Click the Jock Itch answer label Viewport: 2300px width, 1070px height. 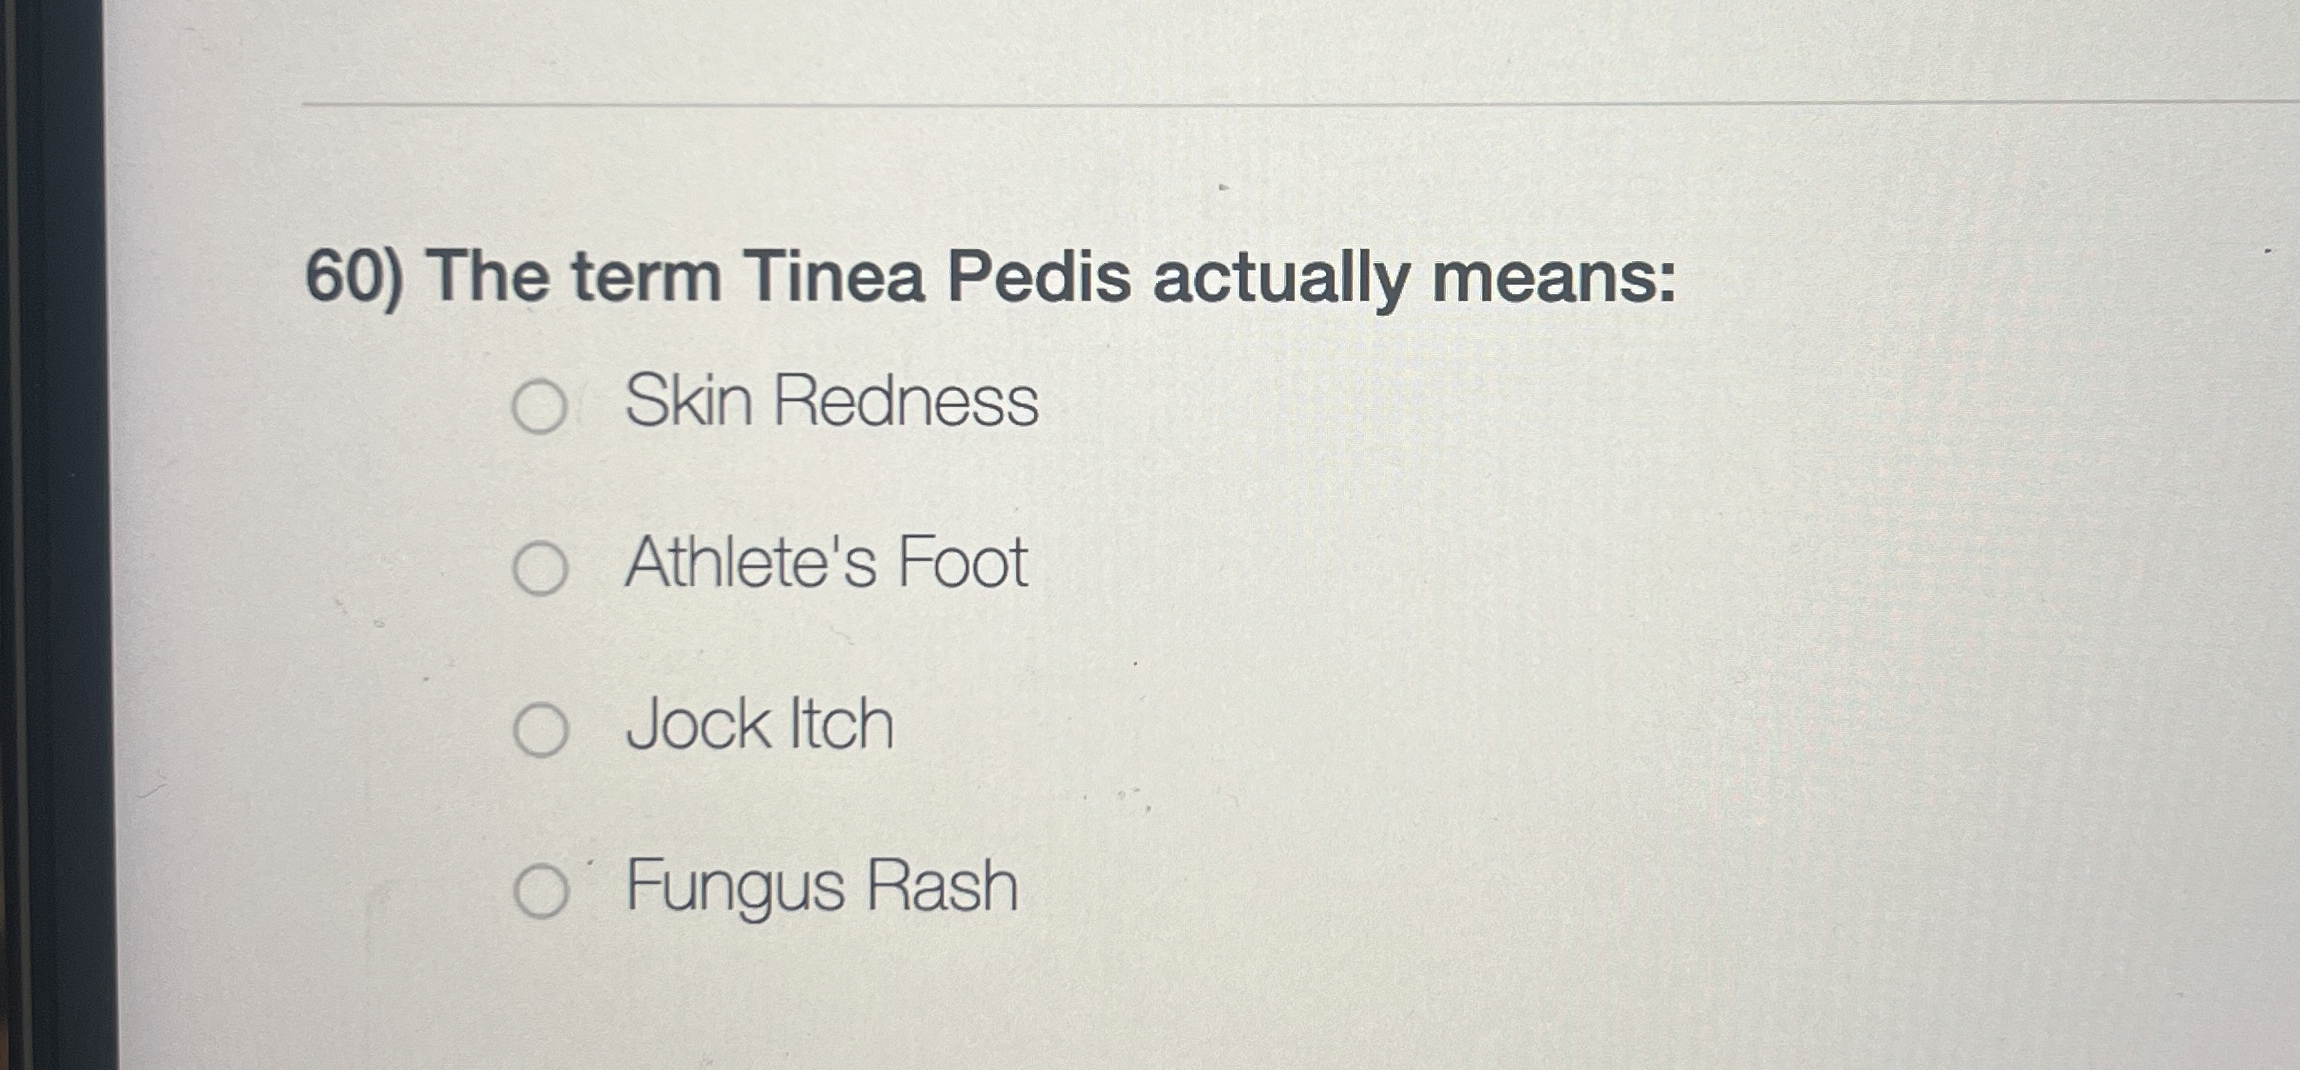[760, 727]
